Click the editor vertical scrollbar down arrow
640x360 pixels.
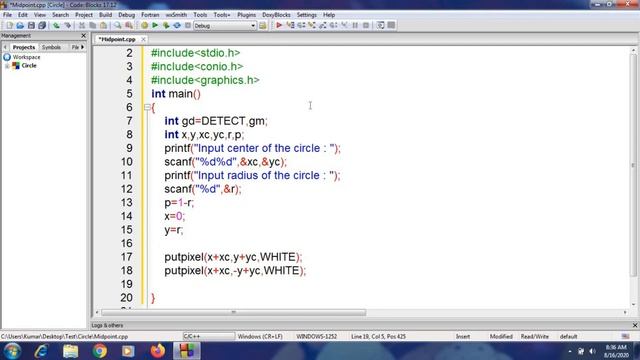[633, 304]
